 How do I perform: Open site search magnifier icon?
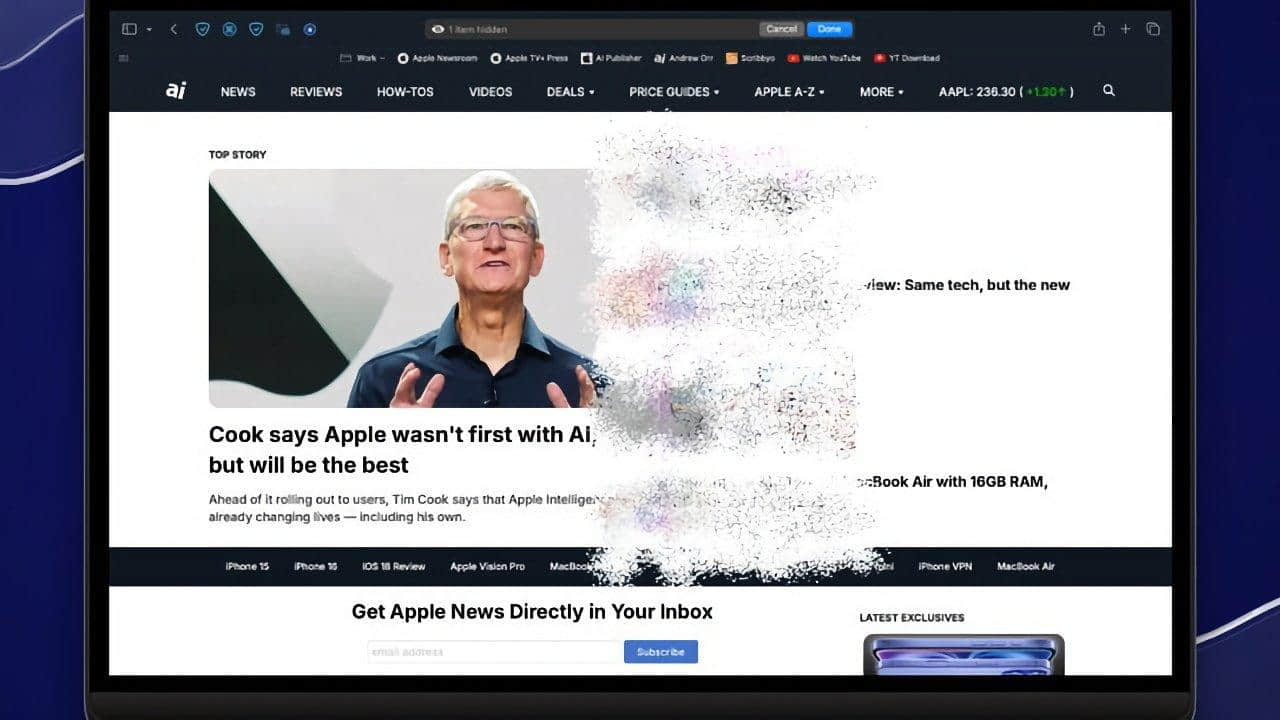tap(1108, 91)
